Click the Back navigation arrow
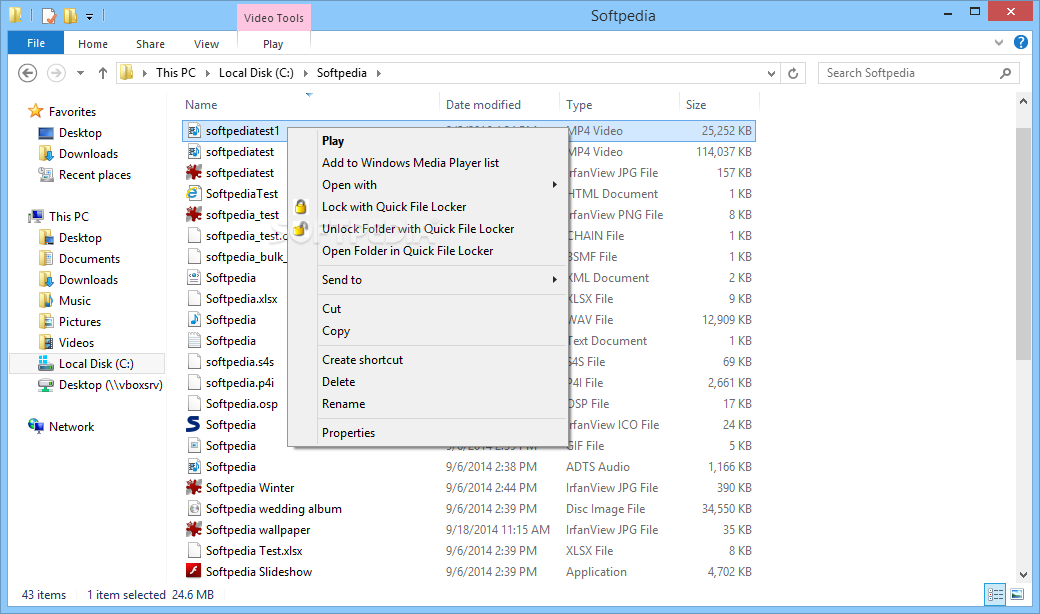Viewport: 1040px width, 614px height. point(27,73)
